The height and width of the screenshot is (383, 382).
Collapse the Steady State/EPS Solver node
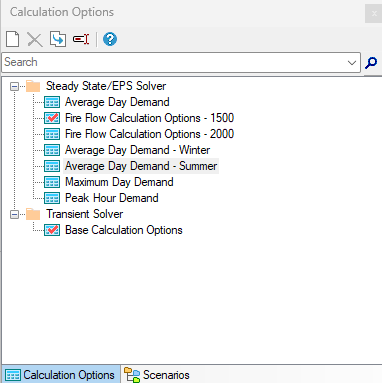14,87
